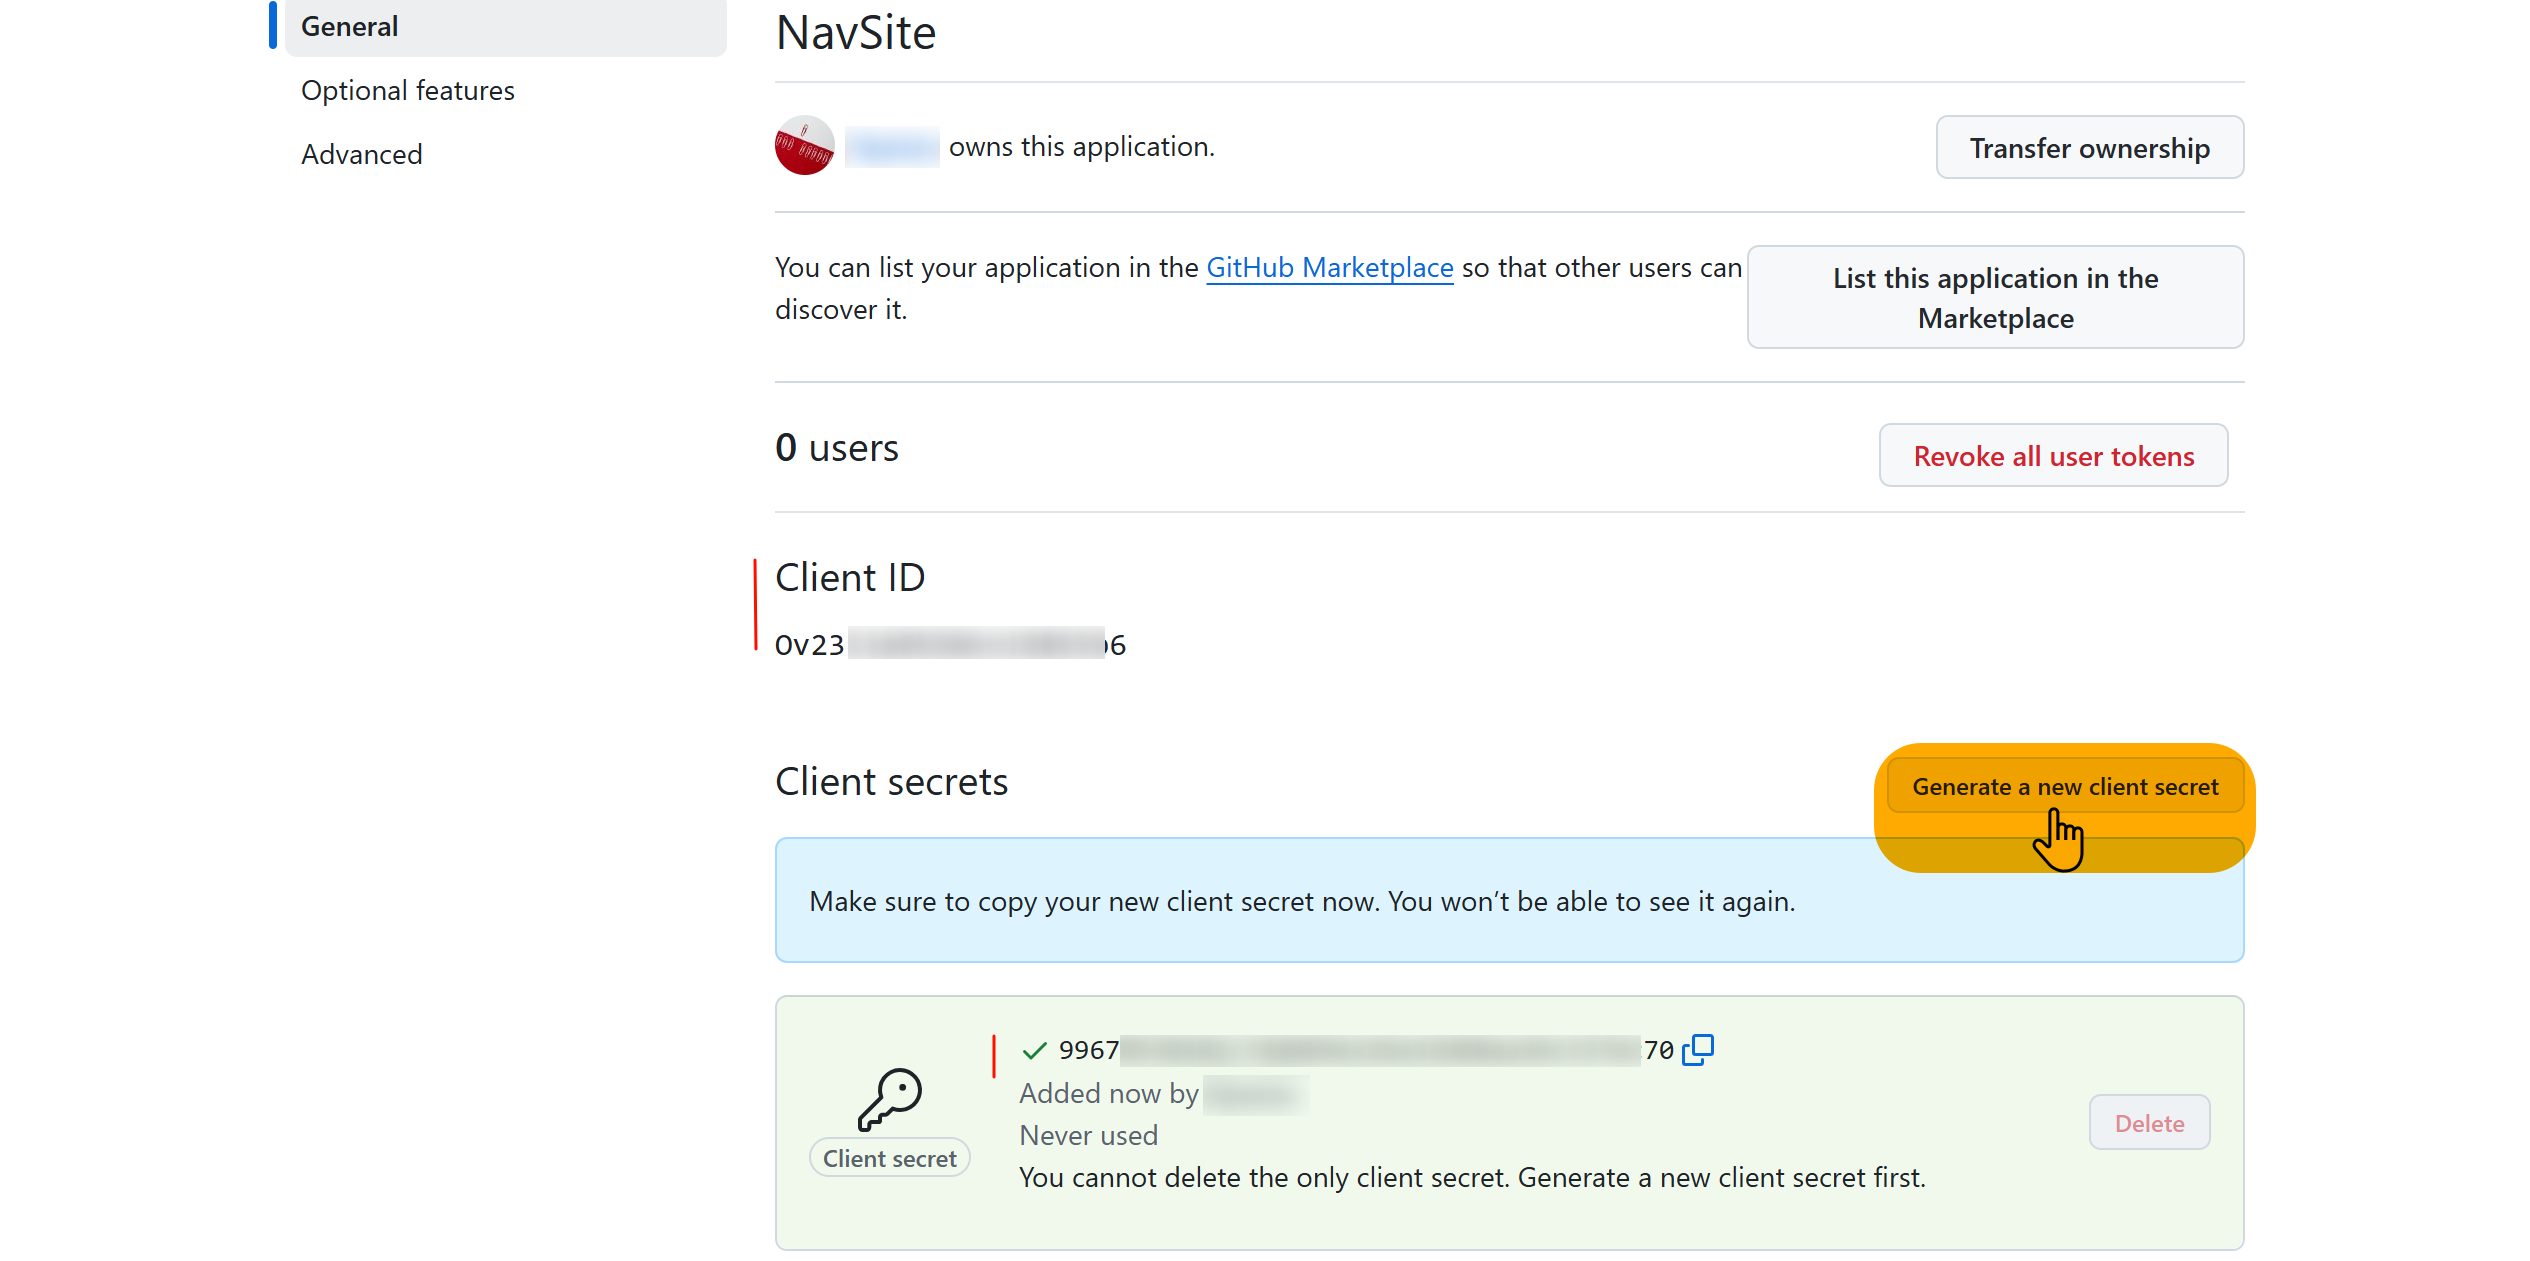Copy the client secret using the copy icon
The width and height of the screenshot is (2530, 1261).
click(1698, 1050)
